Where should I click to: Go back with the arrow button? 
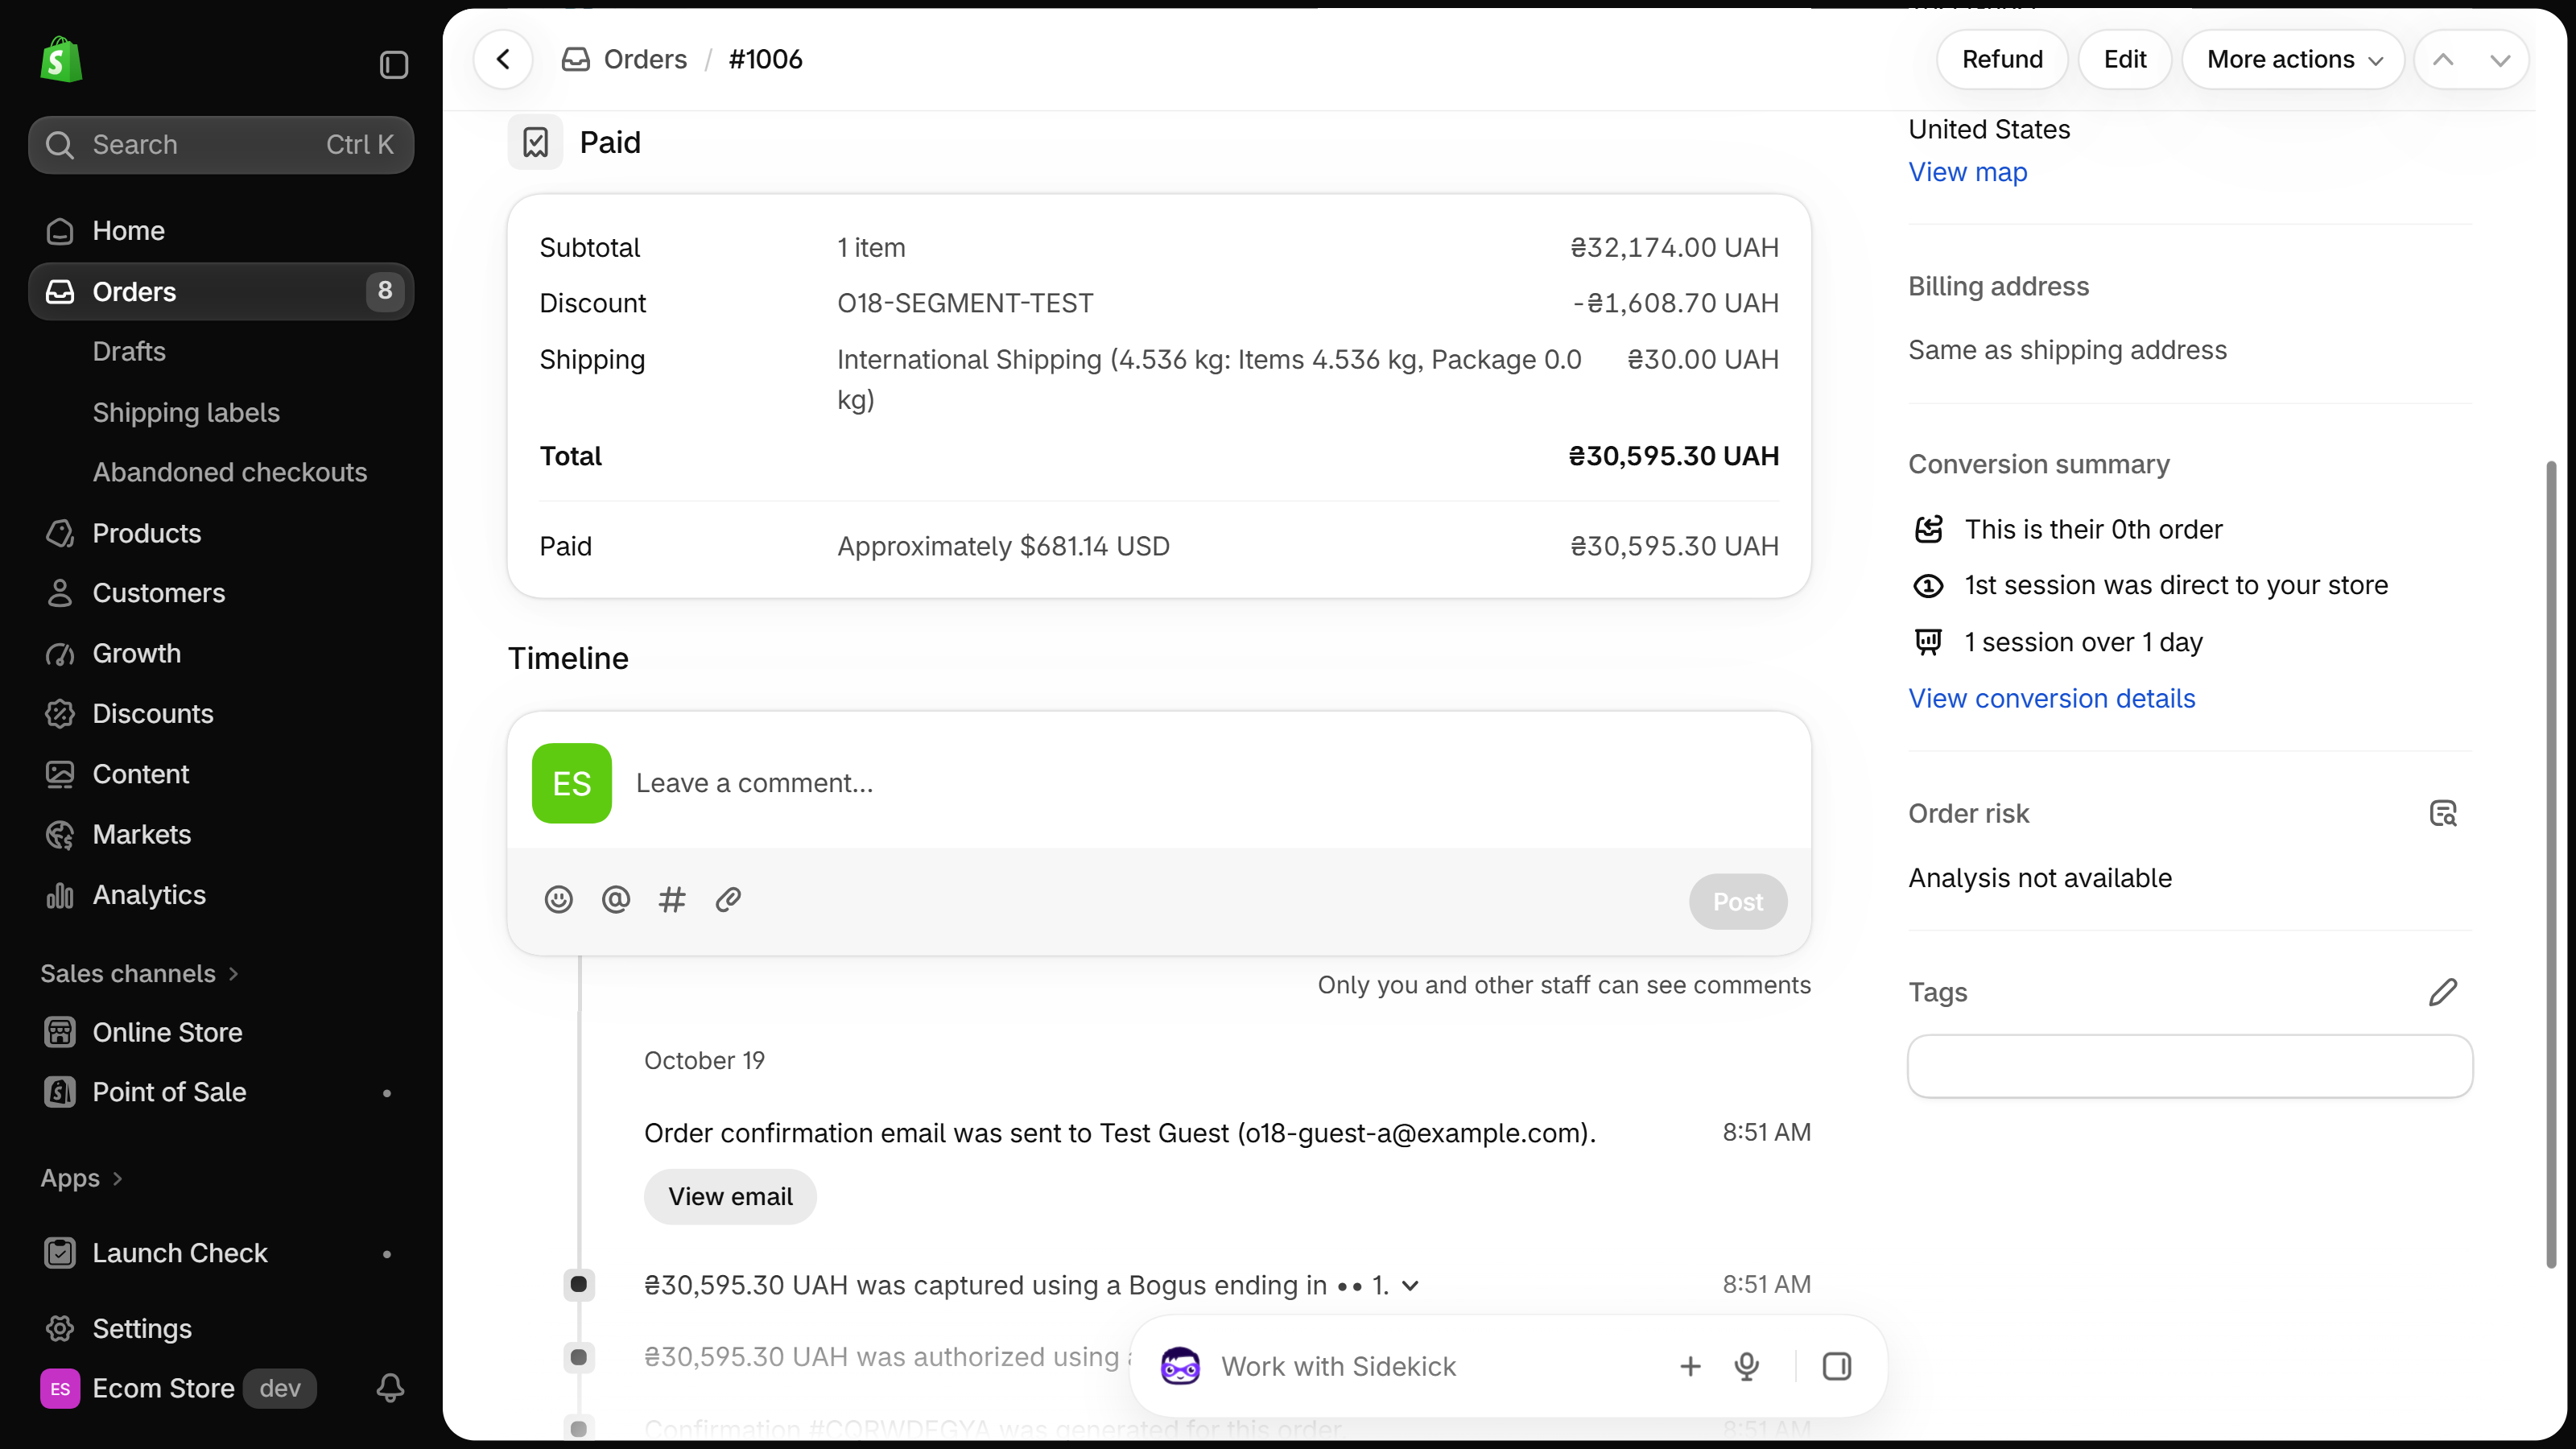[x=503, y=59]
